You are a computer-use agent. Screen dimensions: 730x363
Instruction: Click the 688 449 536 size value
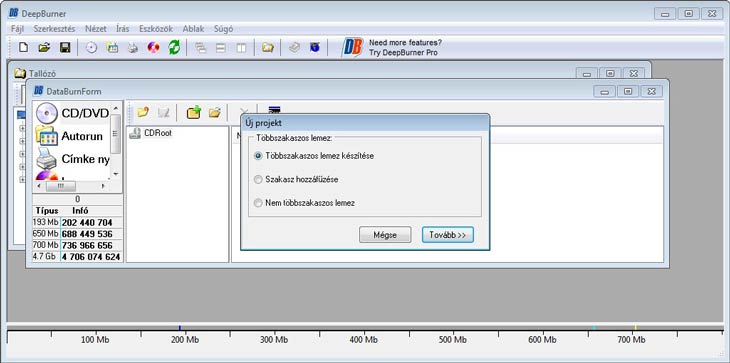[87, 234]
